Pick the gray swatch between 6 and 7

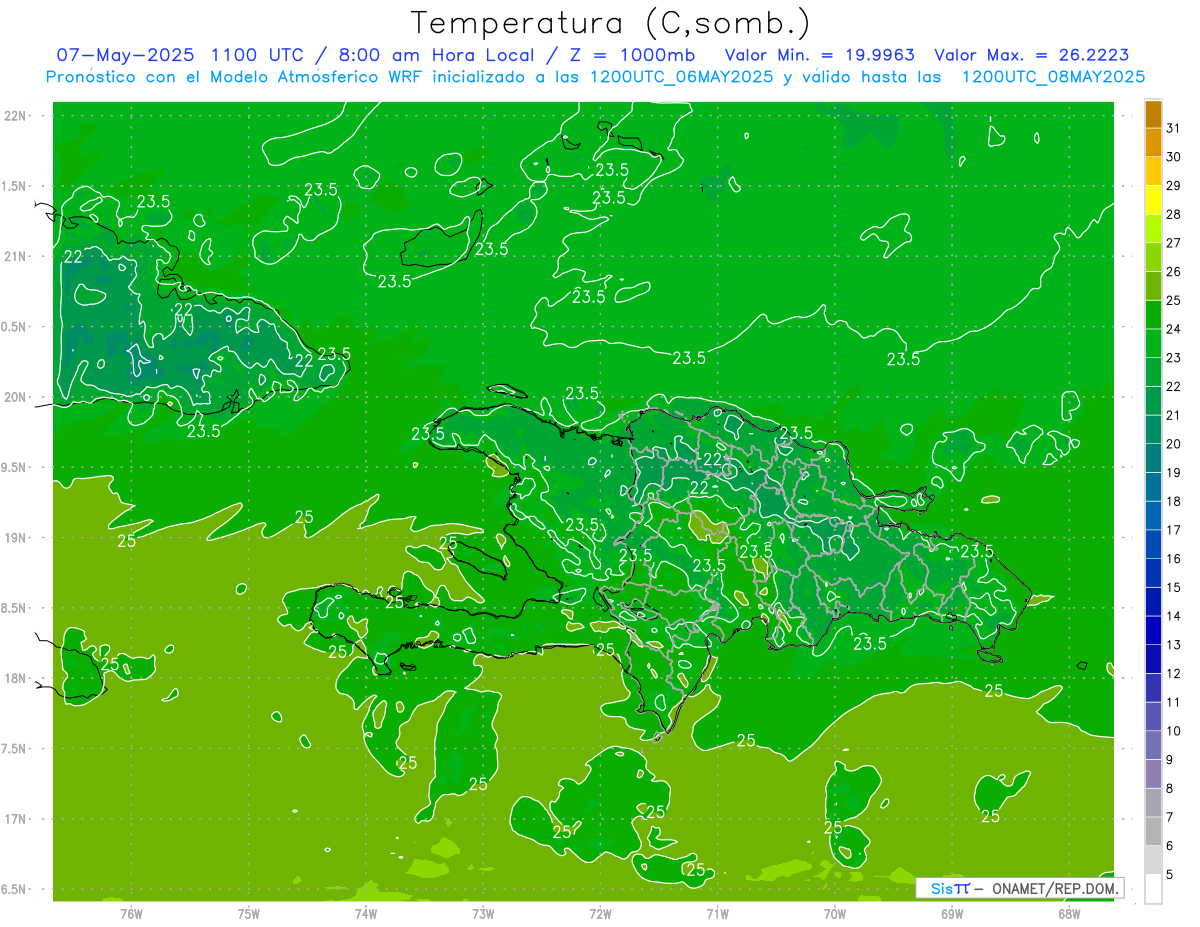point(1153,831)
